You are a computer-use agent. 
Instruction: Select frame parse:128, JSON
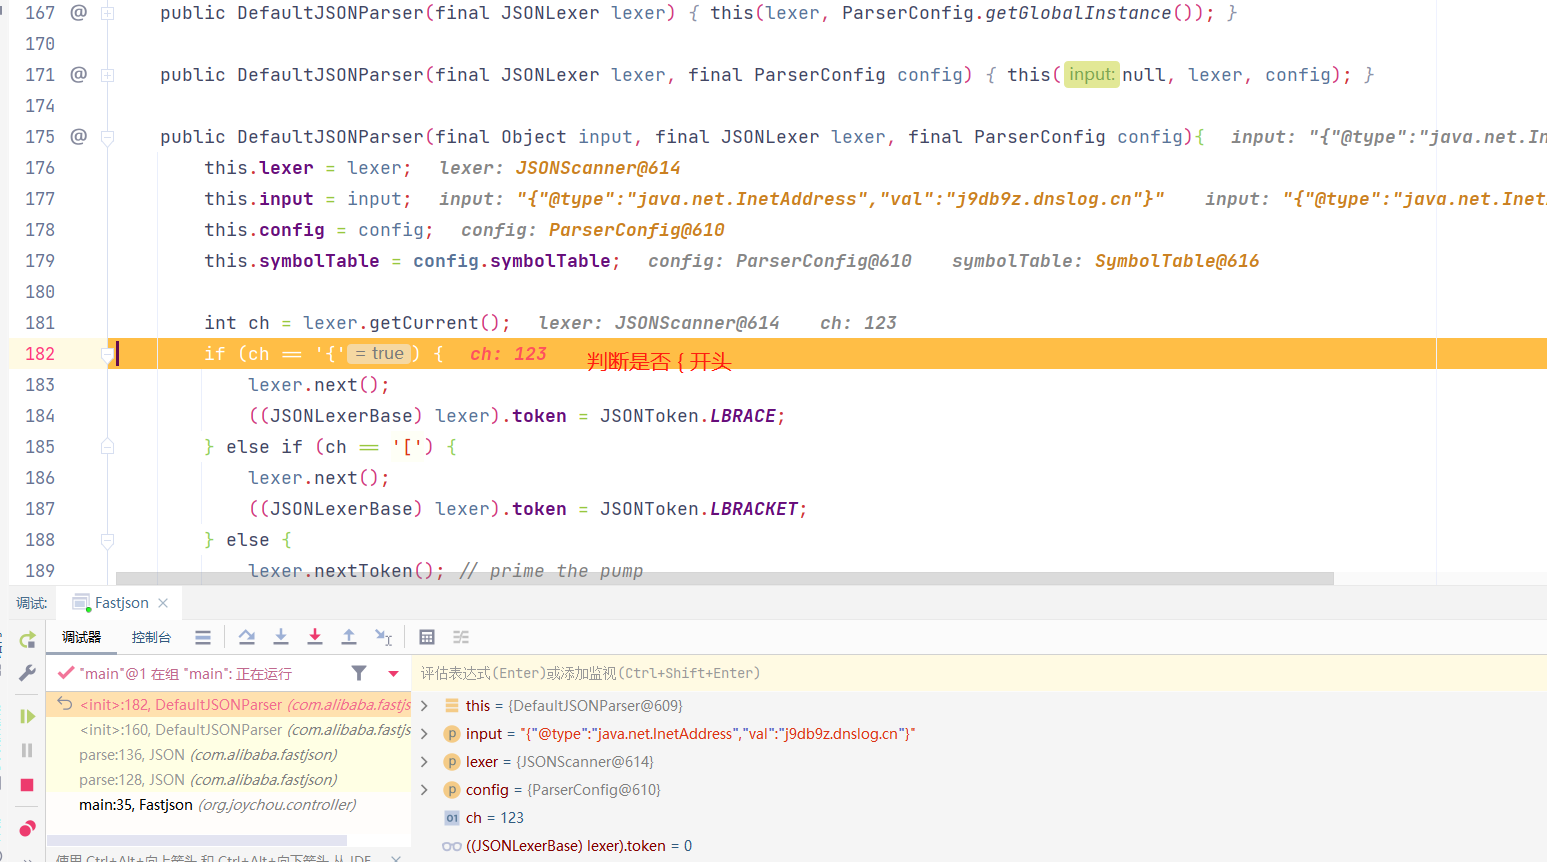point(229,780)
